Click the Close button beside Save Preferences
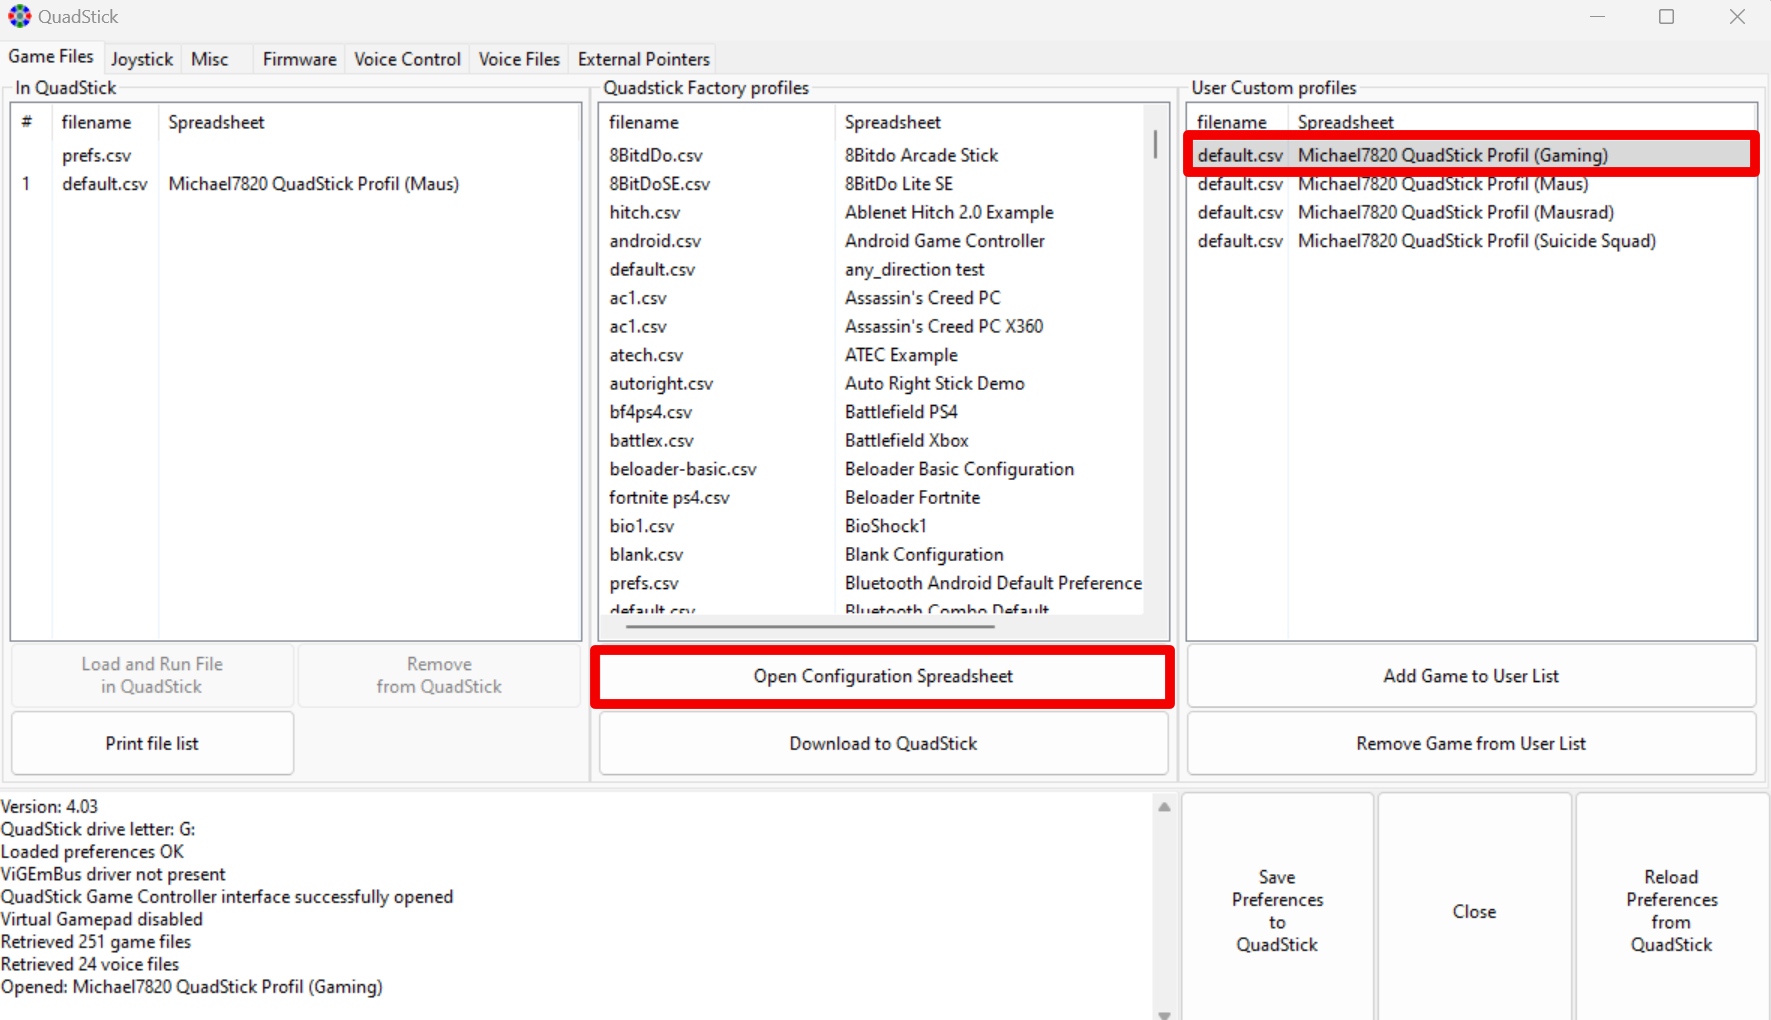Viewport: 1771px width, 1020px height. pos(1474,910)
